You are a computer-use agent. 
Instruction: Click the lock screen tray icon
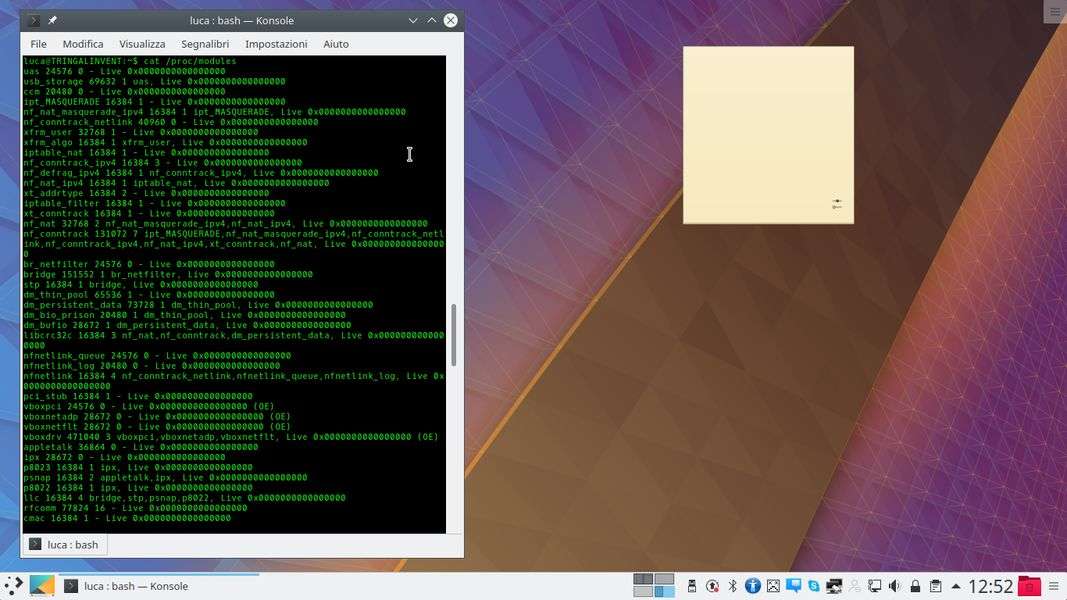coord(914,586)
